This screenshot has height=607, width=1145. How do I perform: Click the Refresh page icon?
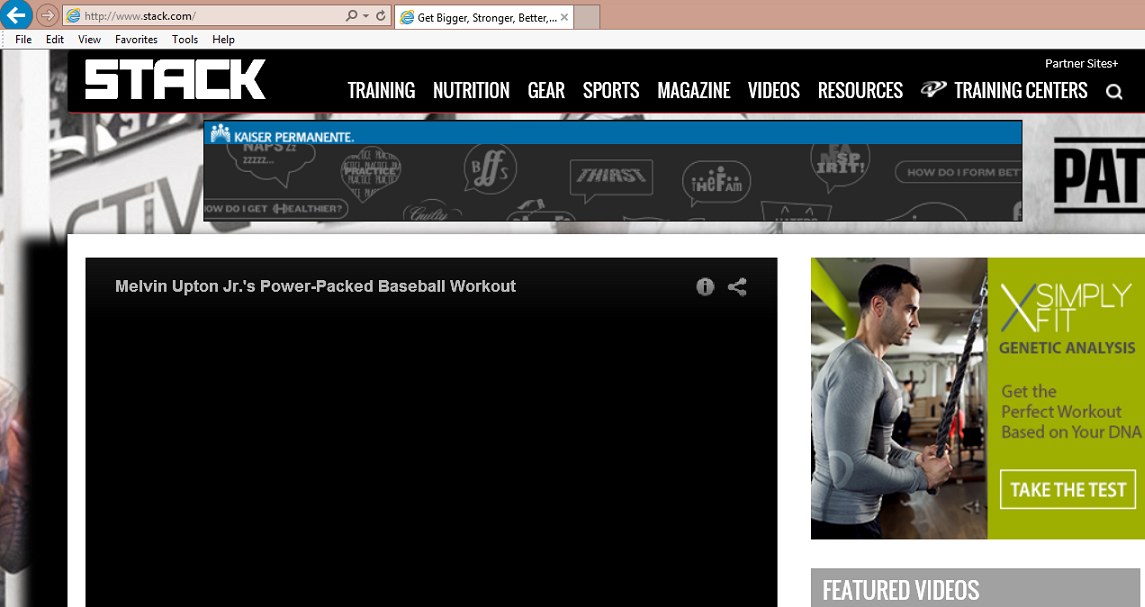pos(381,16)
